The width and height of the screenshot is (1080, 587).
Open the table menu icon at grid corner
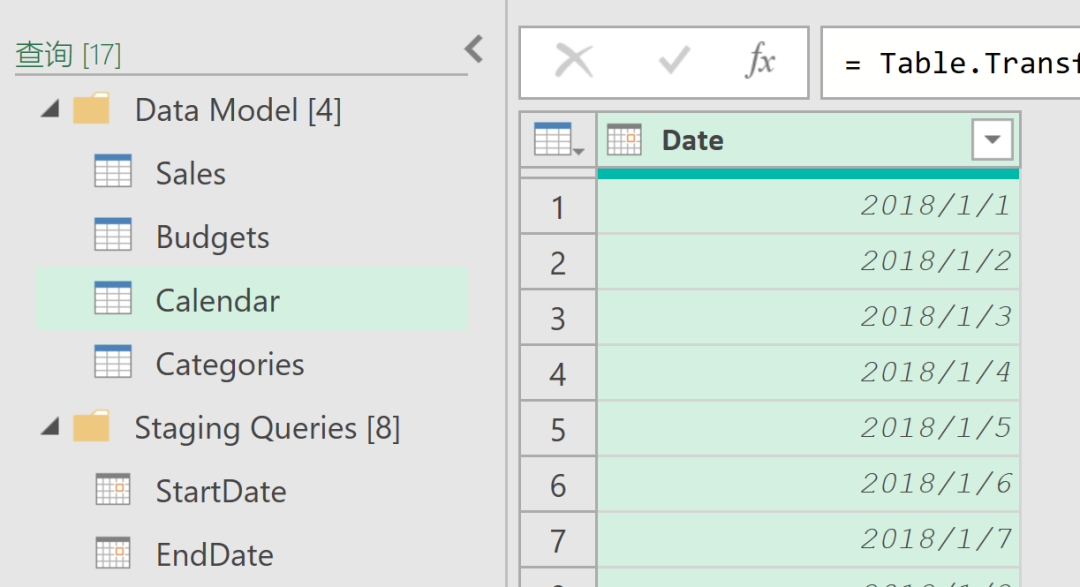click(558, 140)
